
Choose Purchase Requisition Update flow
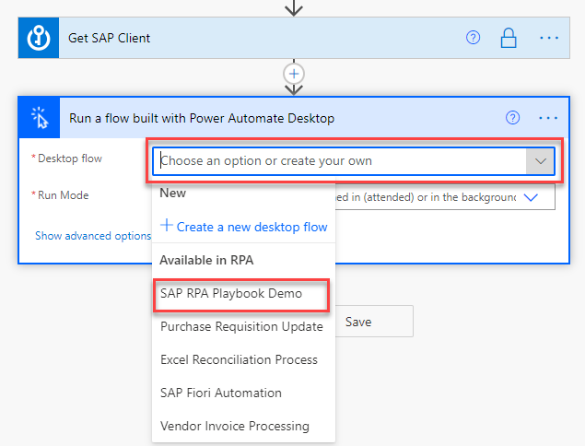pyautogui.click(x=241, y=327)
